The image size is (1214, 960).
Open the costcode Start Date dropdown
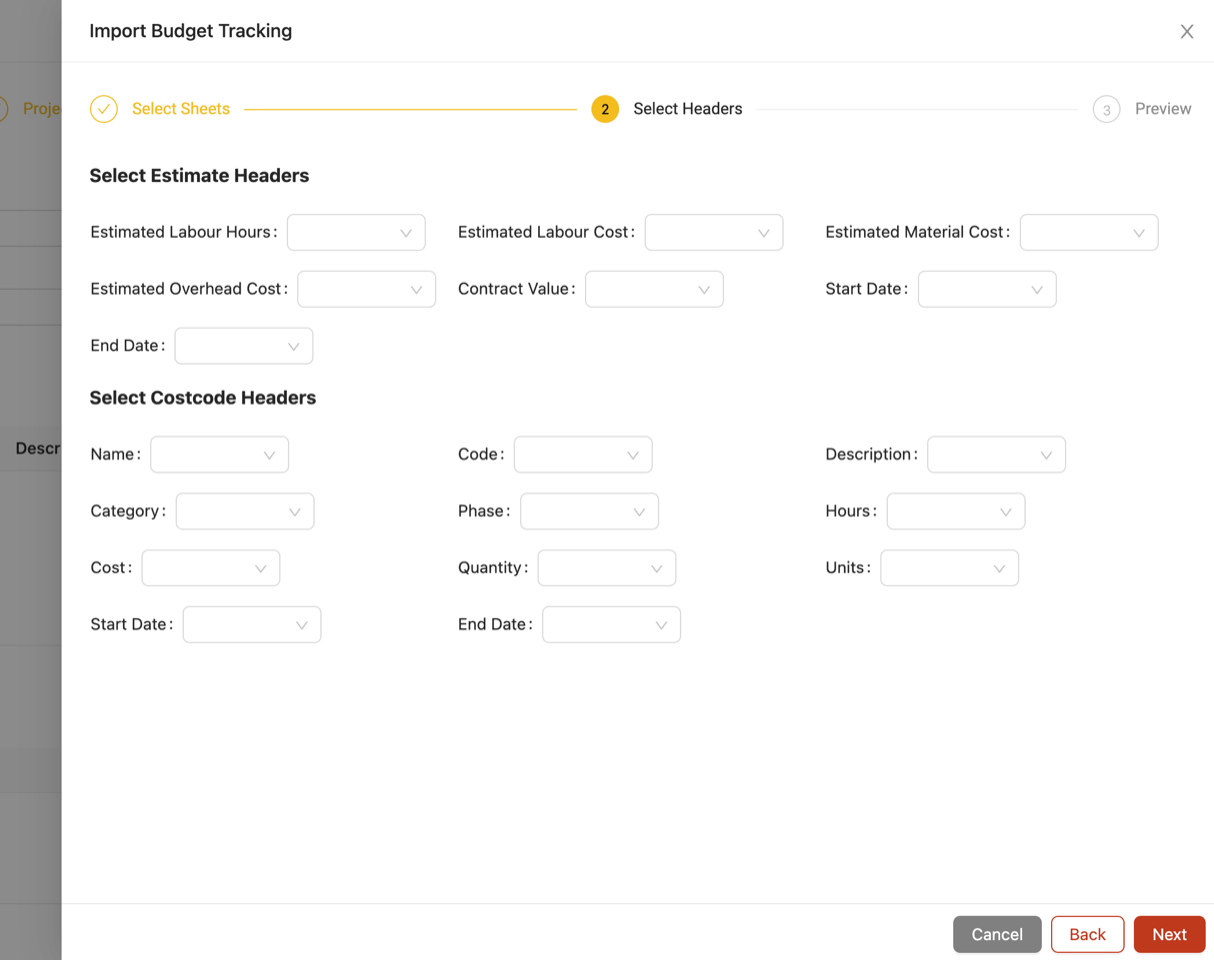252,625
